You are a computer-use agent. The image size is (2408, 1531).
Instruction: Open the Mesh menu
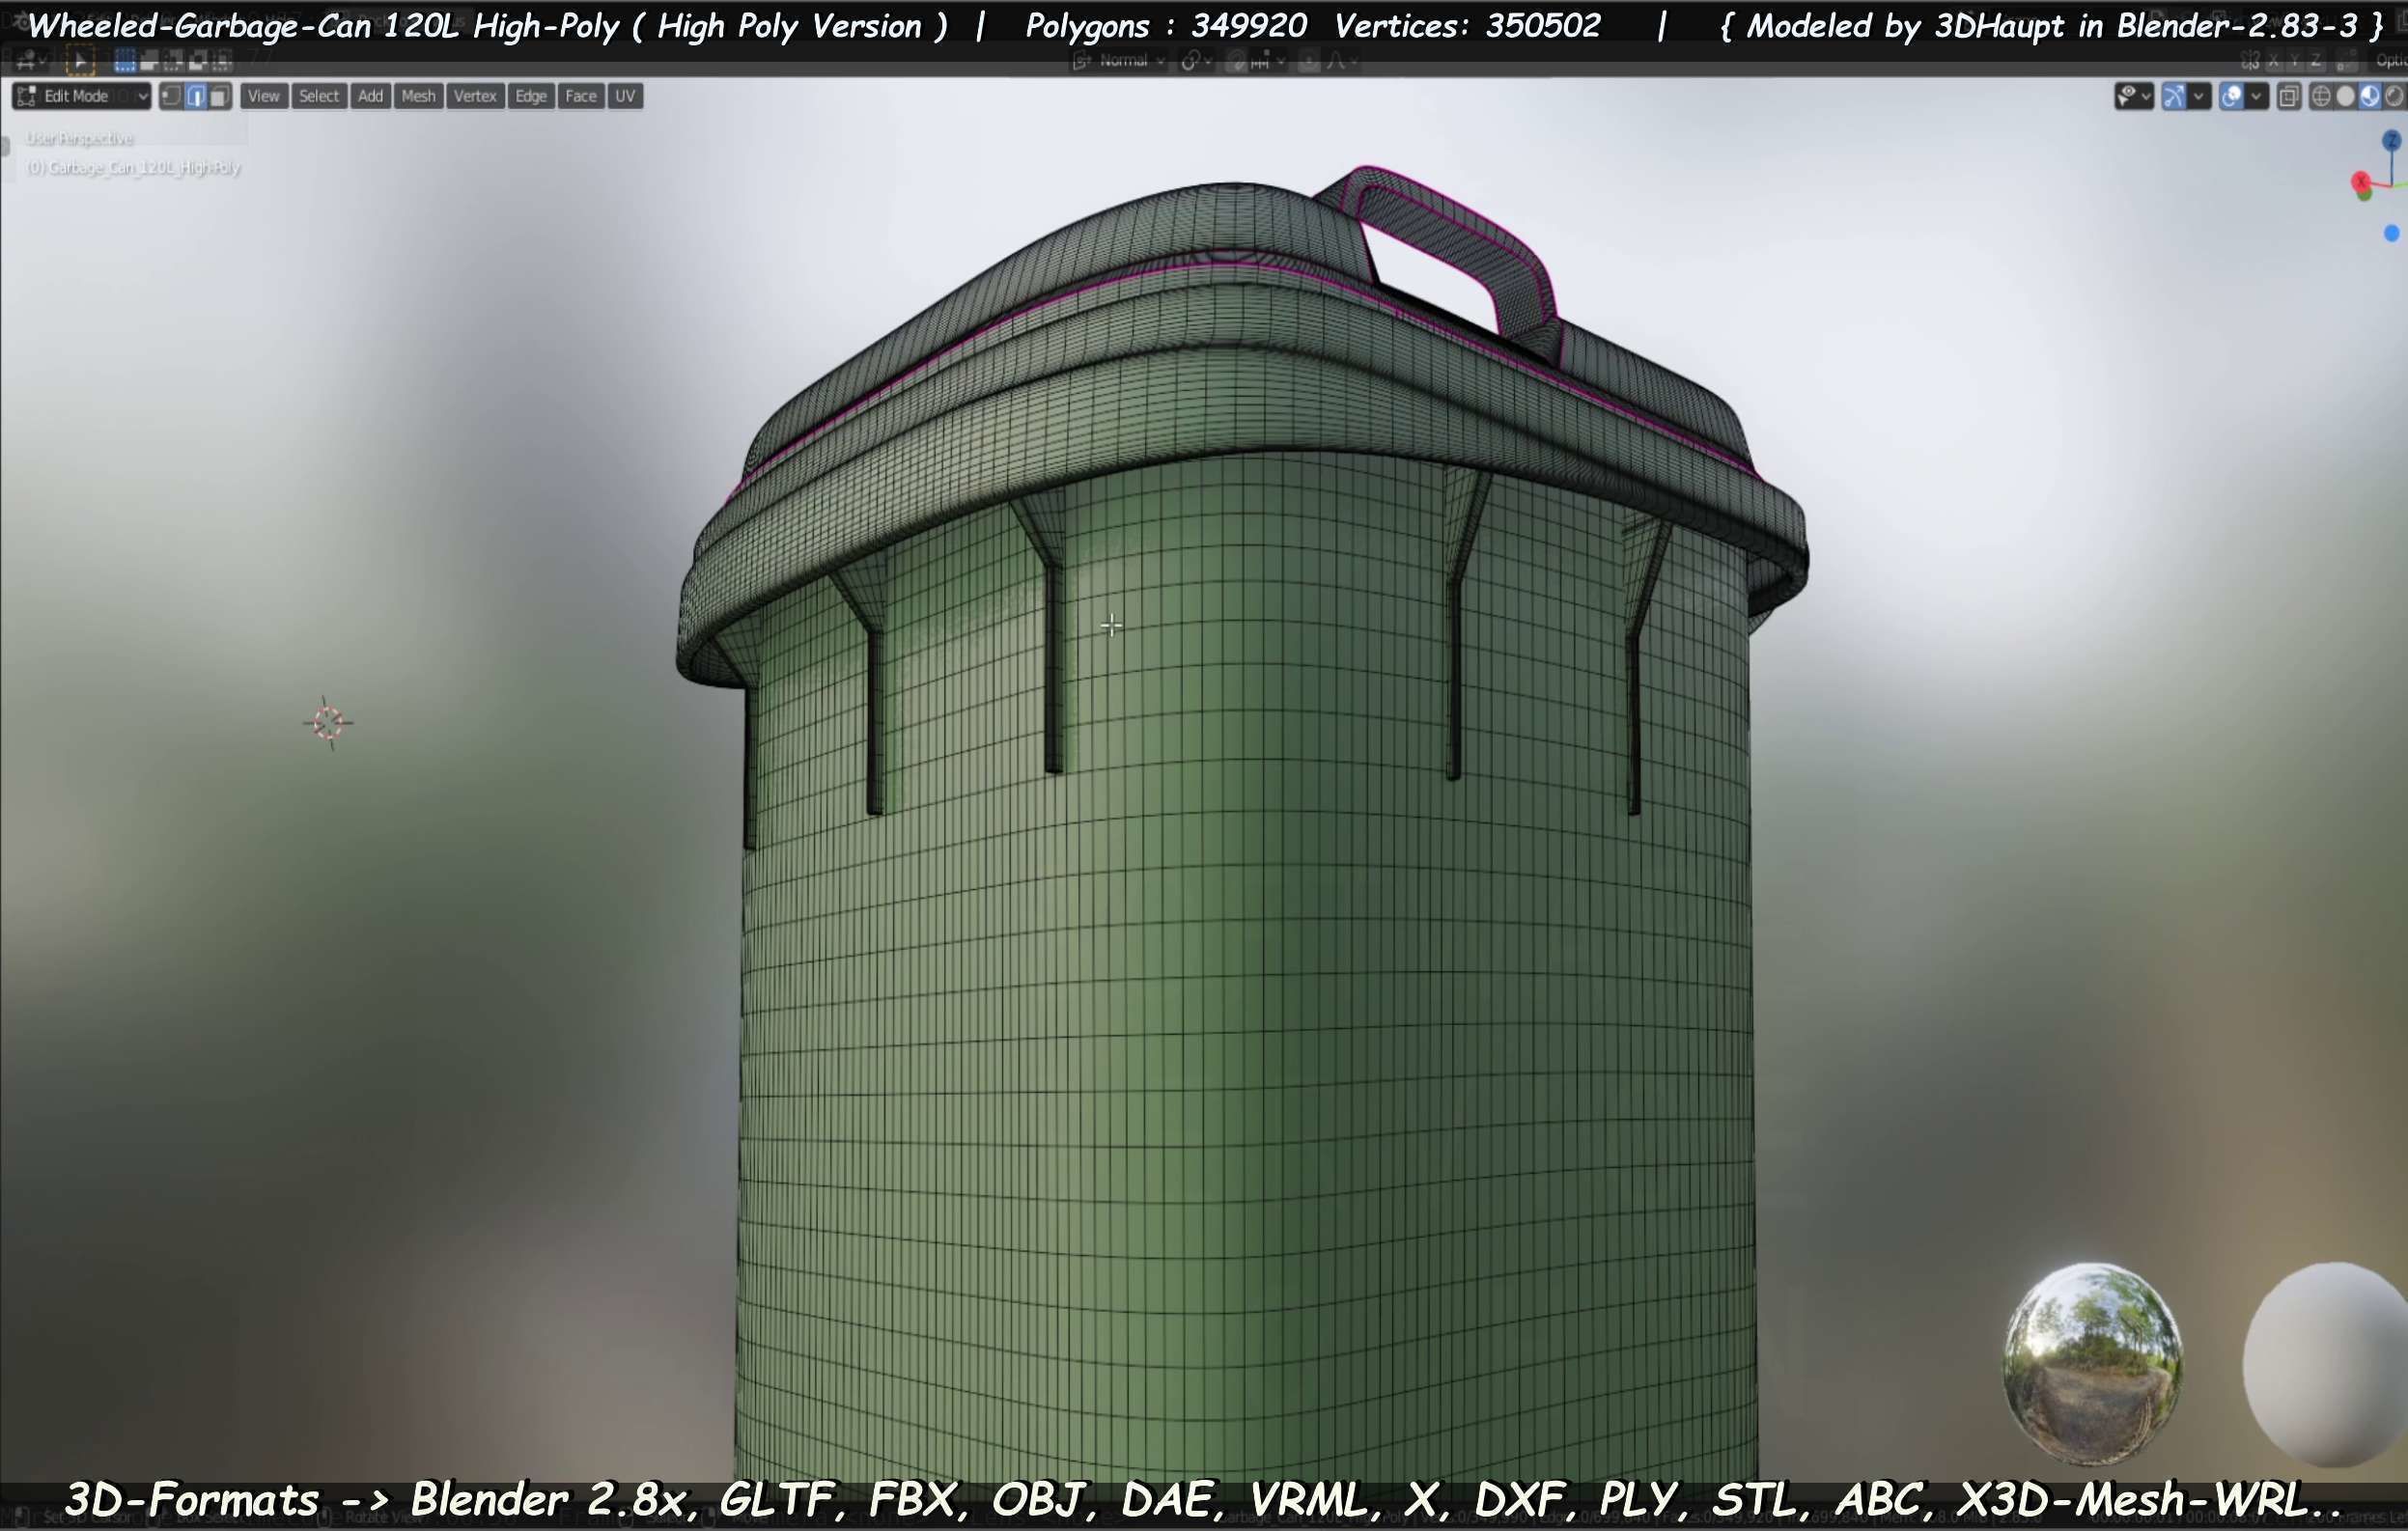(x=418, y=96)
